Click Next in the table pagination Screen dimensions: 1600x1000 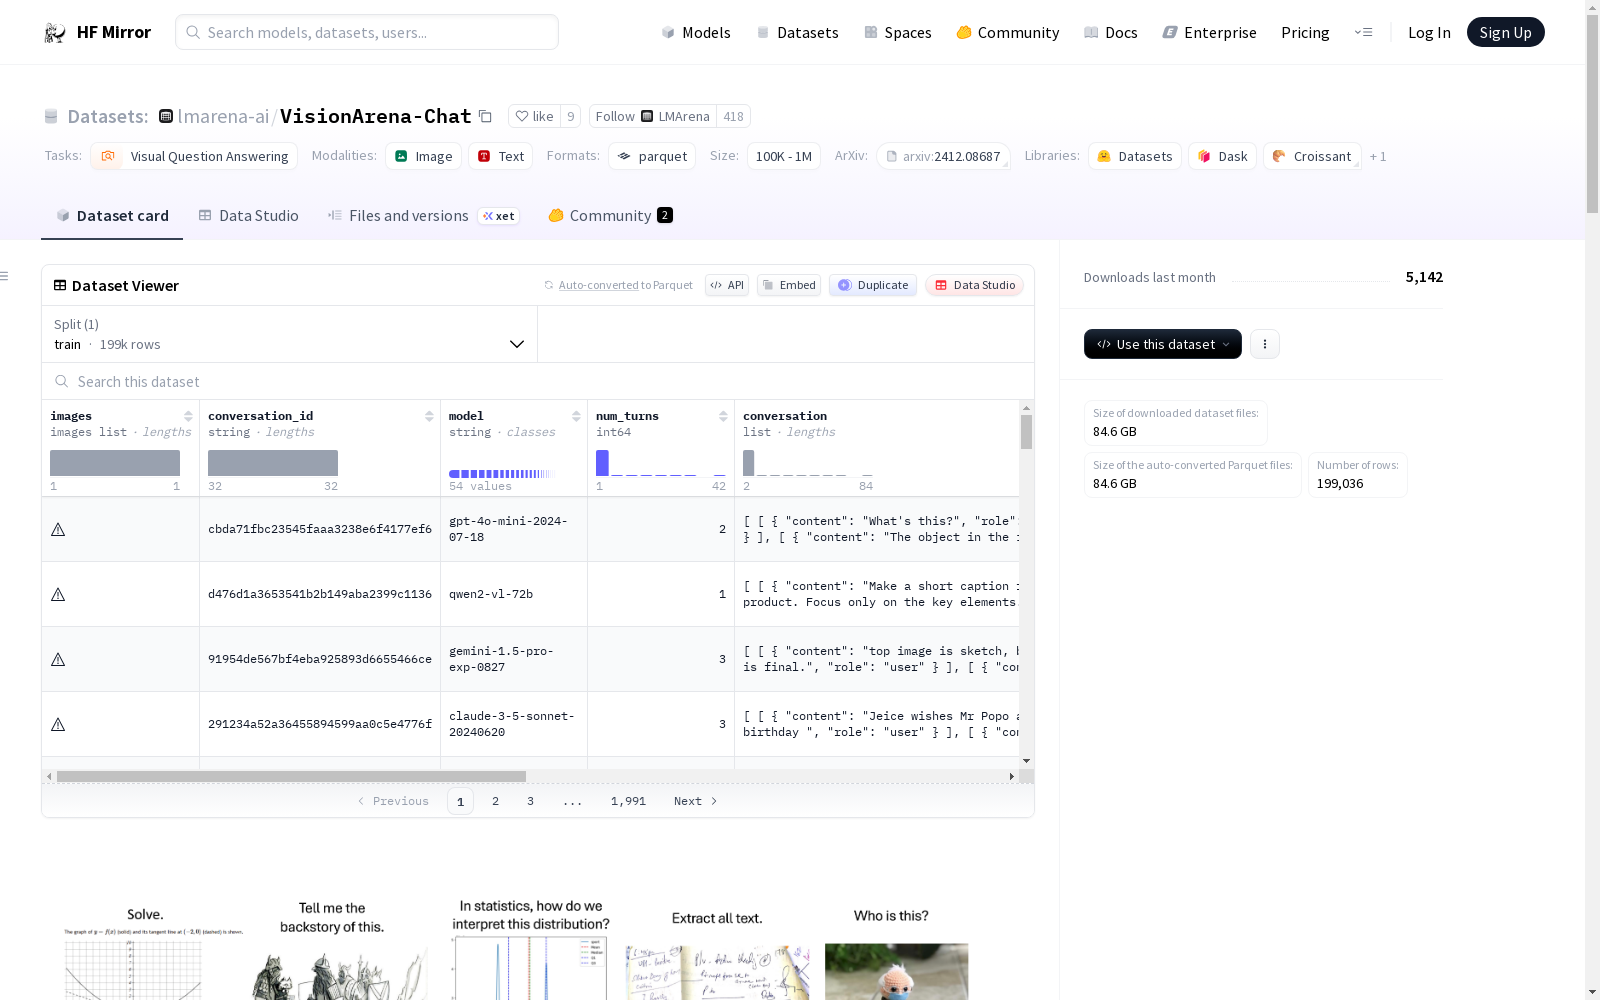(x=696, y=801)
